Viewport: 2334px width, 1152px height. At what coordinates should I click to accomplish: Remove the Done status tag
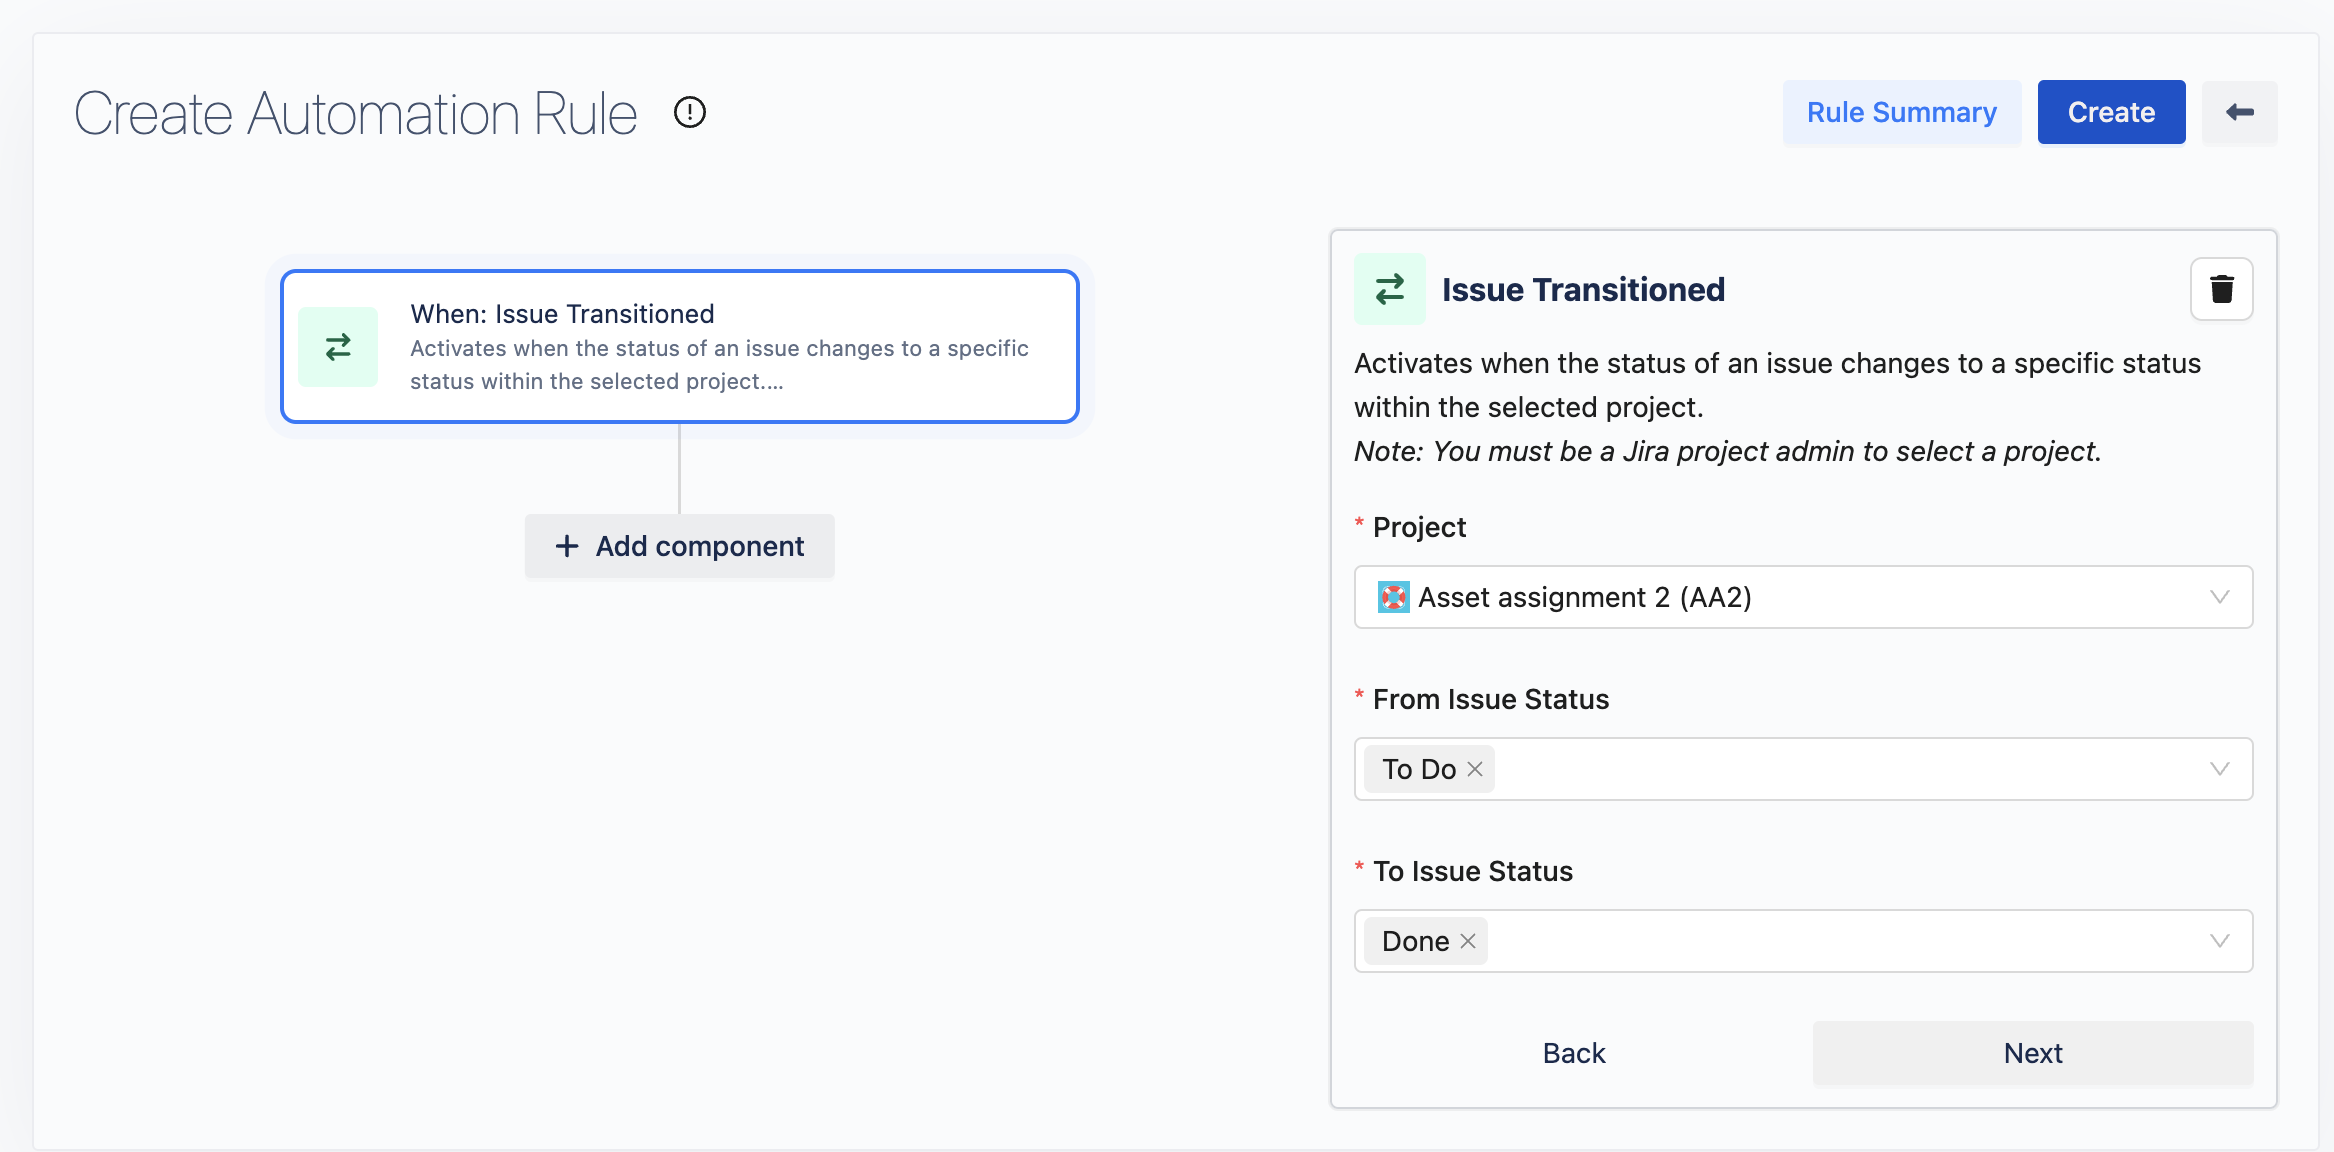1468,941
